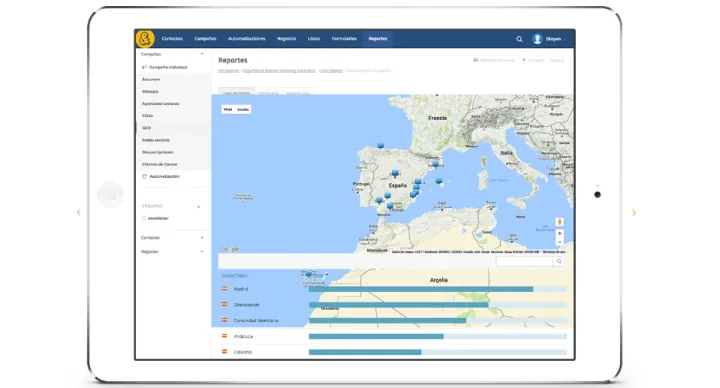Click the Comunidad Valenciana progress bar
The width and height of the screenshot is (720, 388).
click(438, 321)
